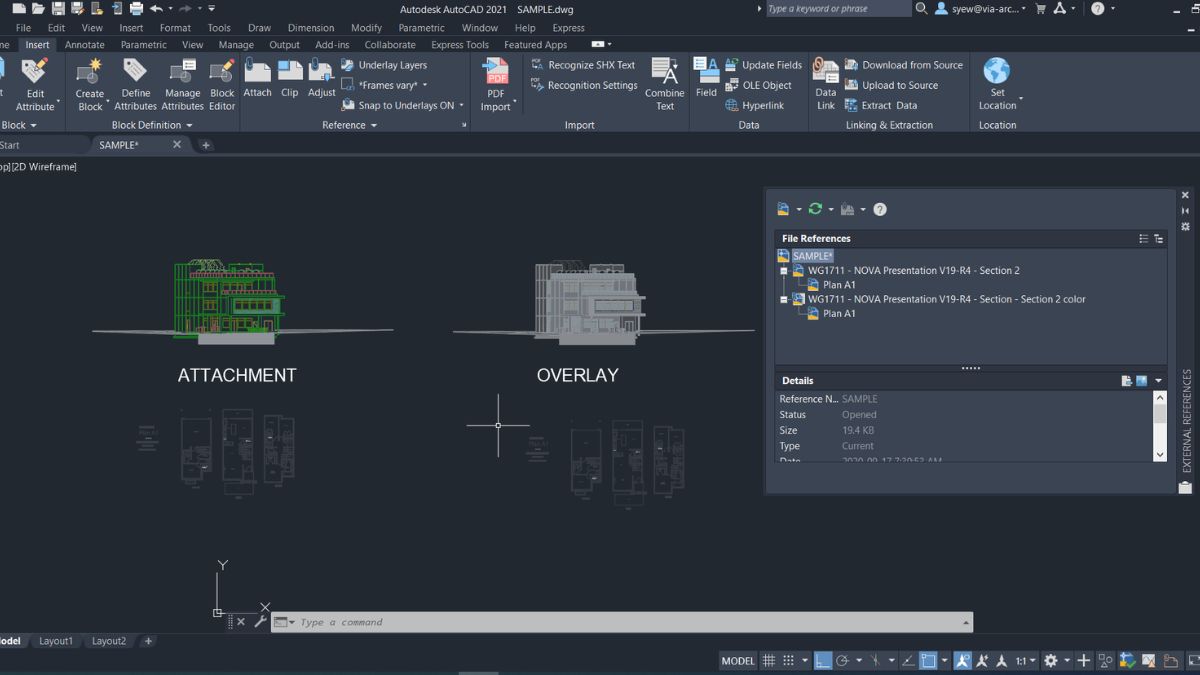Toggle 2D object snap in status bar
Viewport: 1200px width, 675px height.
[929, 661]
